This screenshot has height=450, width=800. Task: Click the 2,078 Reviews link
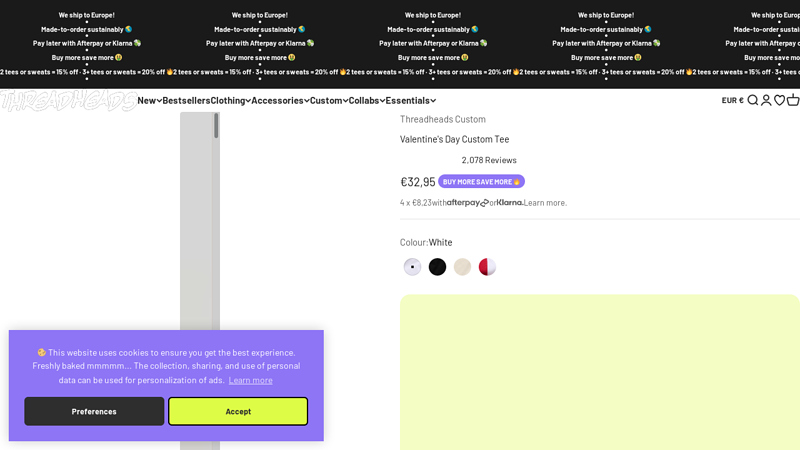(489, 160)
